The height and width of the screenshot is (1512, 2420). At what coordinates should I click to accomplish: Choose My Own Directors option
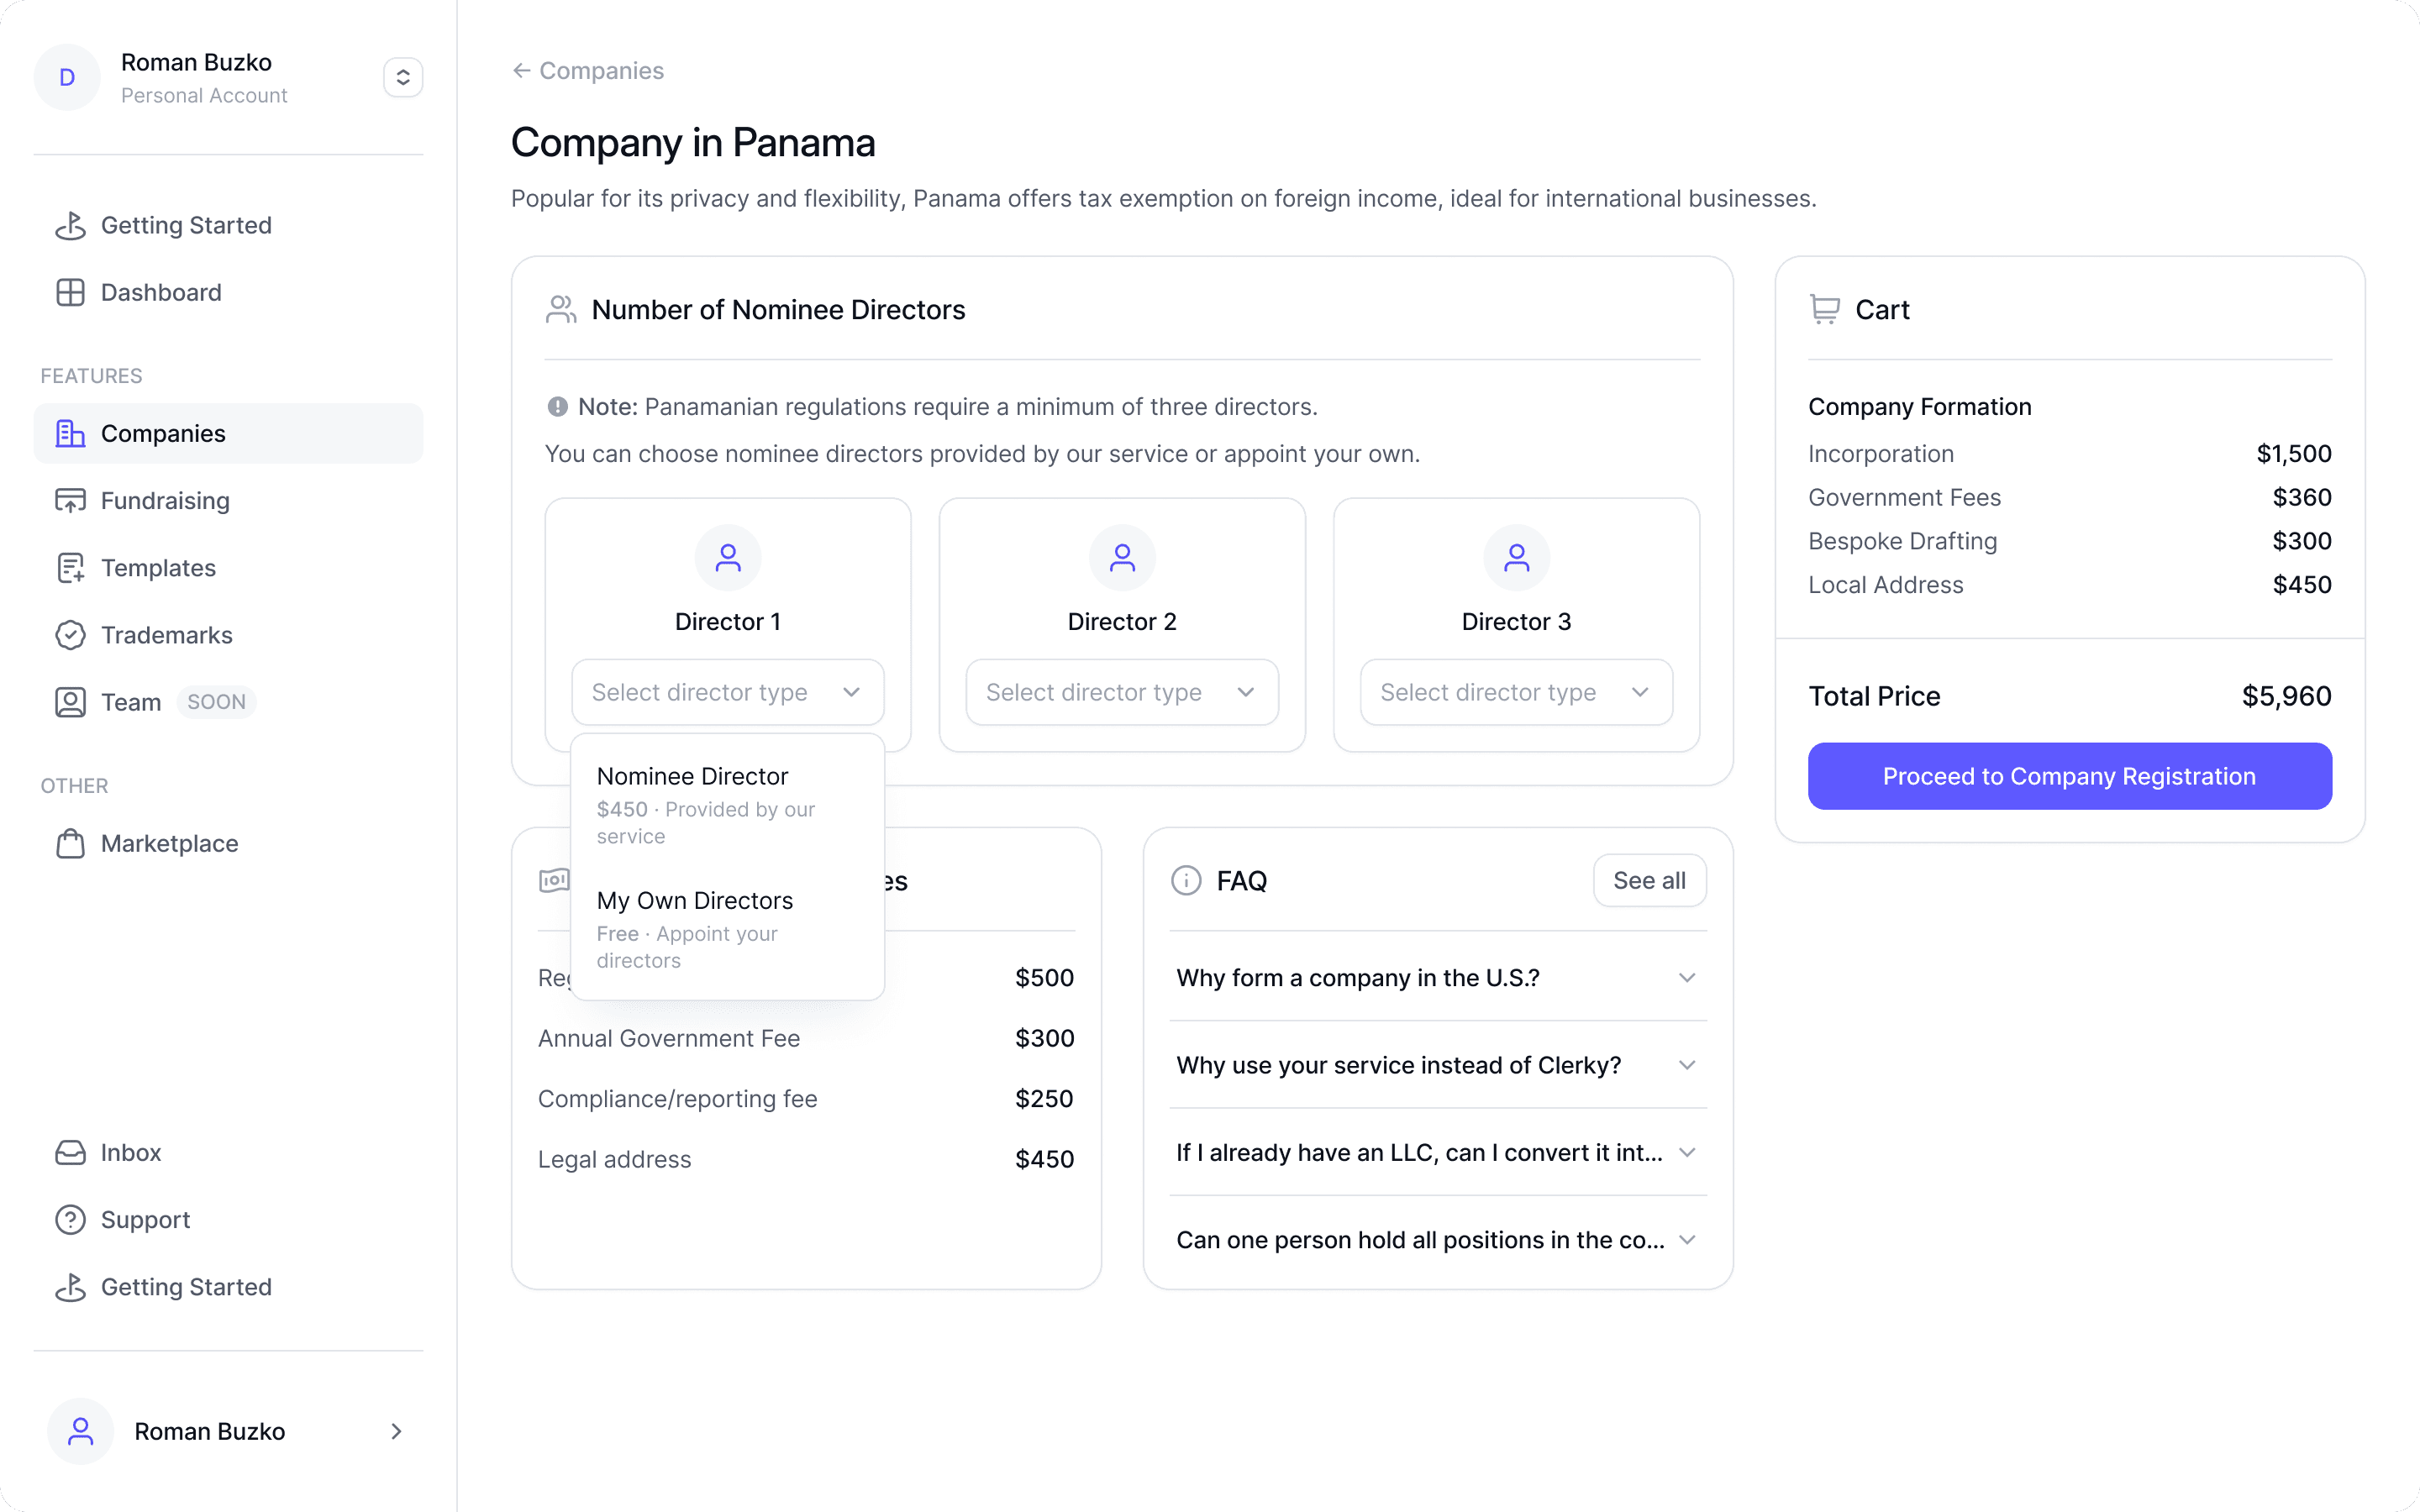pos(727,929)
